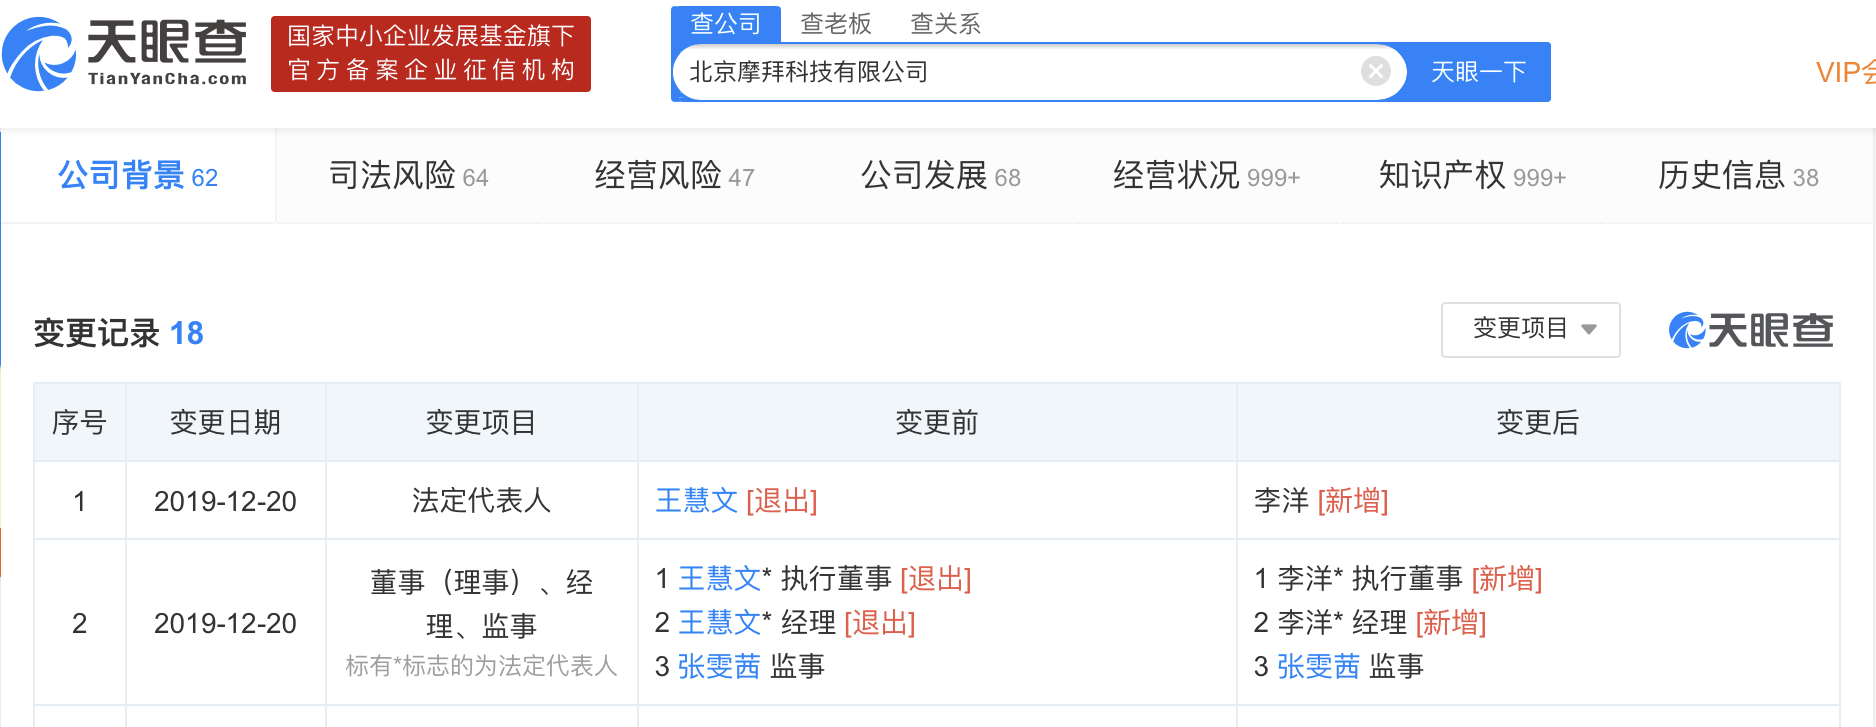Viewport: 1876px width, 727px height.
Task: Open the 知识产权 tab
Action: pos(1471,176)
